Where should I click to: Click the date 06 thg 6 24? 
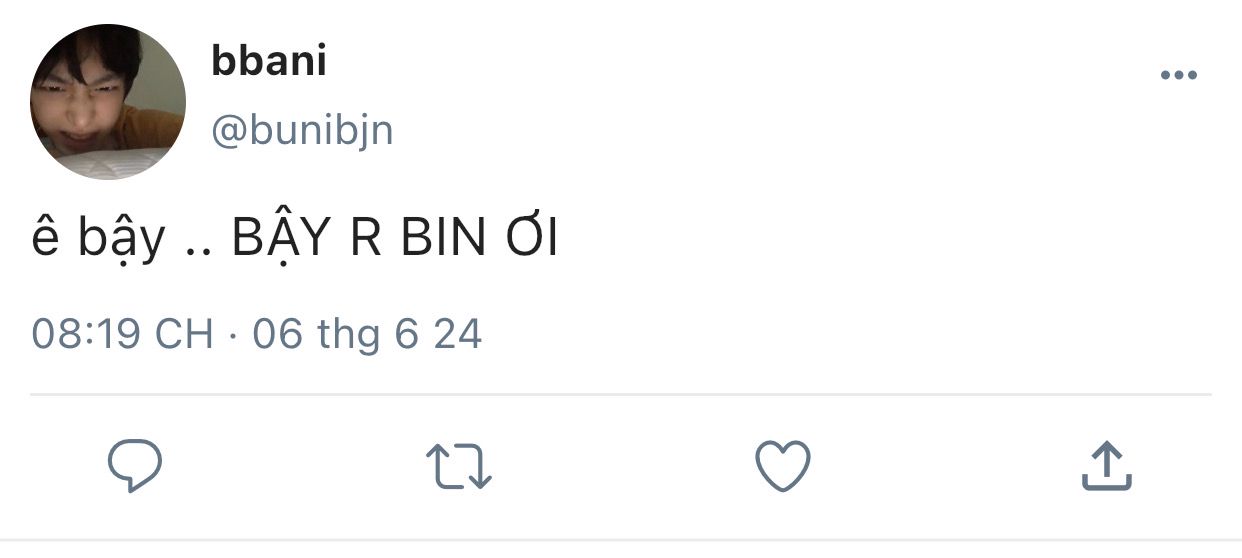tap(367, 334)
